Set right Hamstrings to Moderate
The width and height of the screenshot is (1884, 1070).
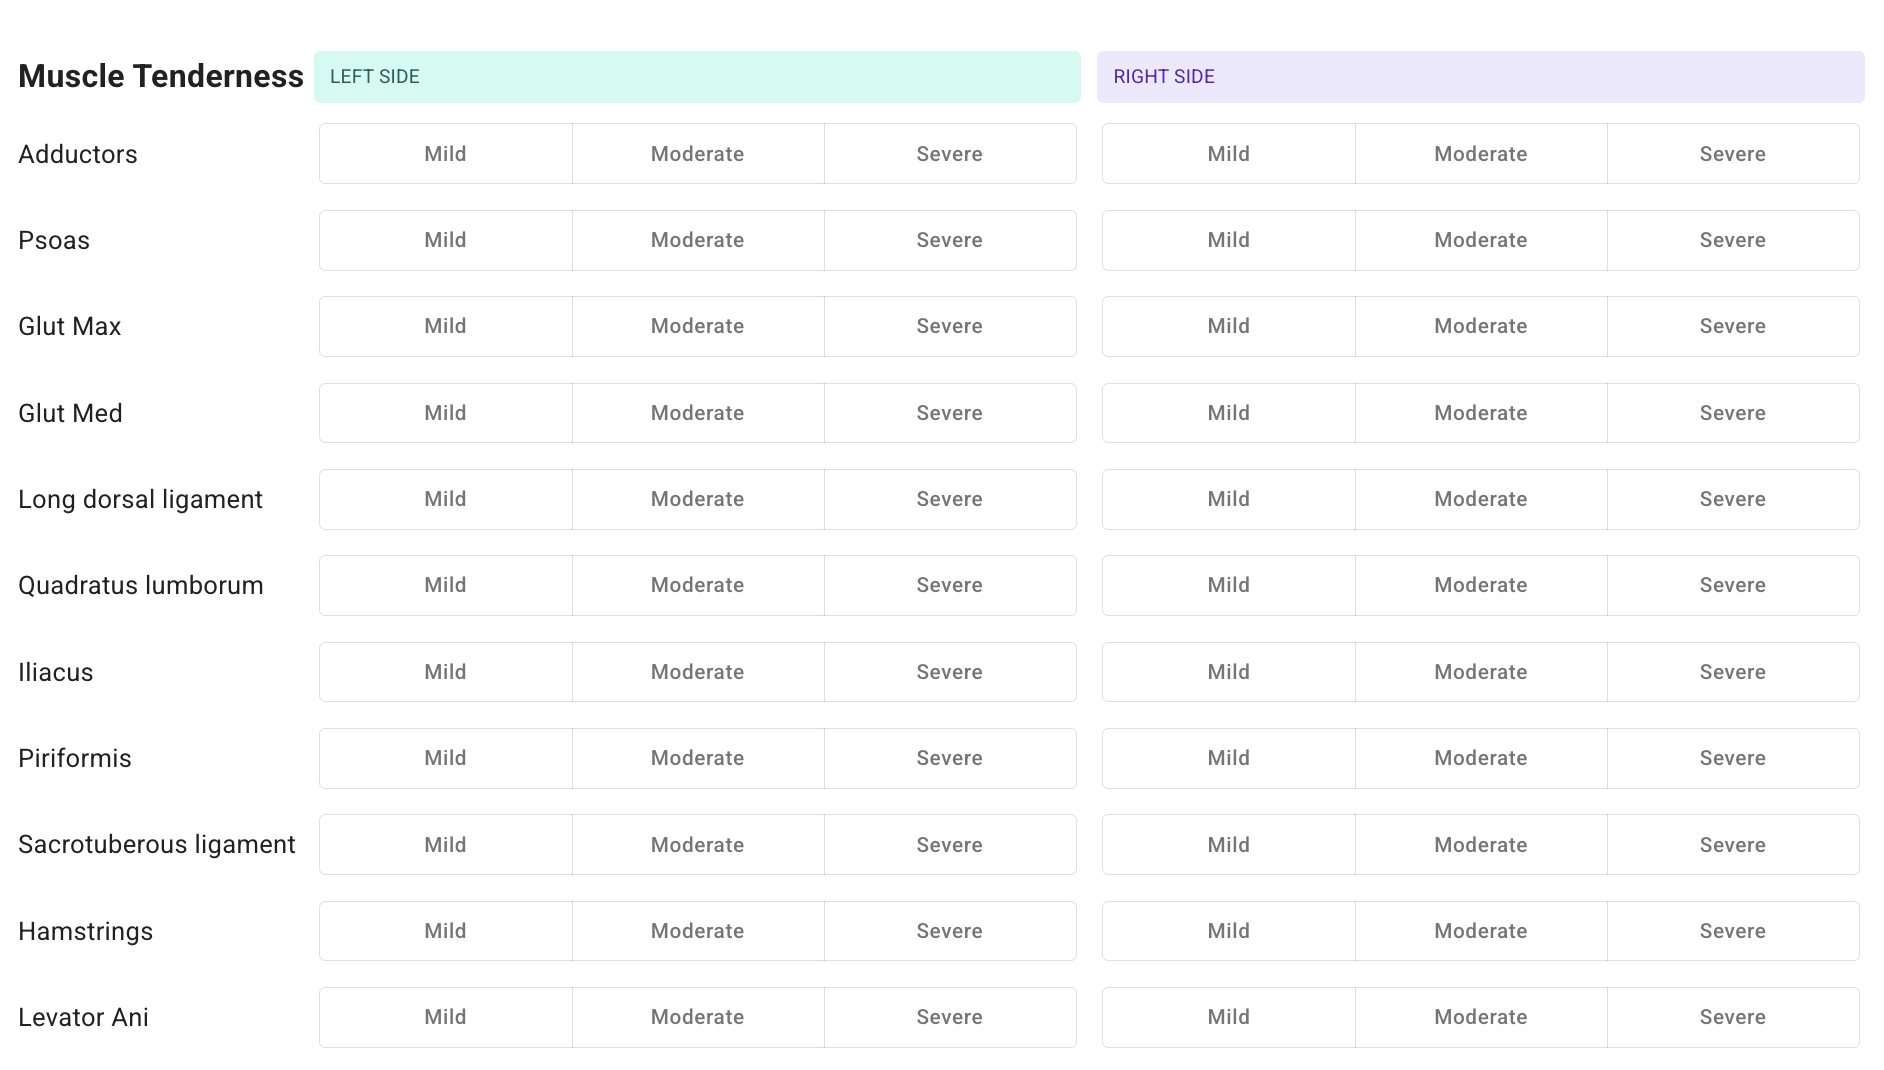pos(1480,931)
